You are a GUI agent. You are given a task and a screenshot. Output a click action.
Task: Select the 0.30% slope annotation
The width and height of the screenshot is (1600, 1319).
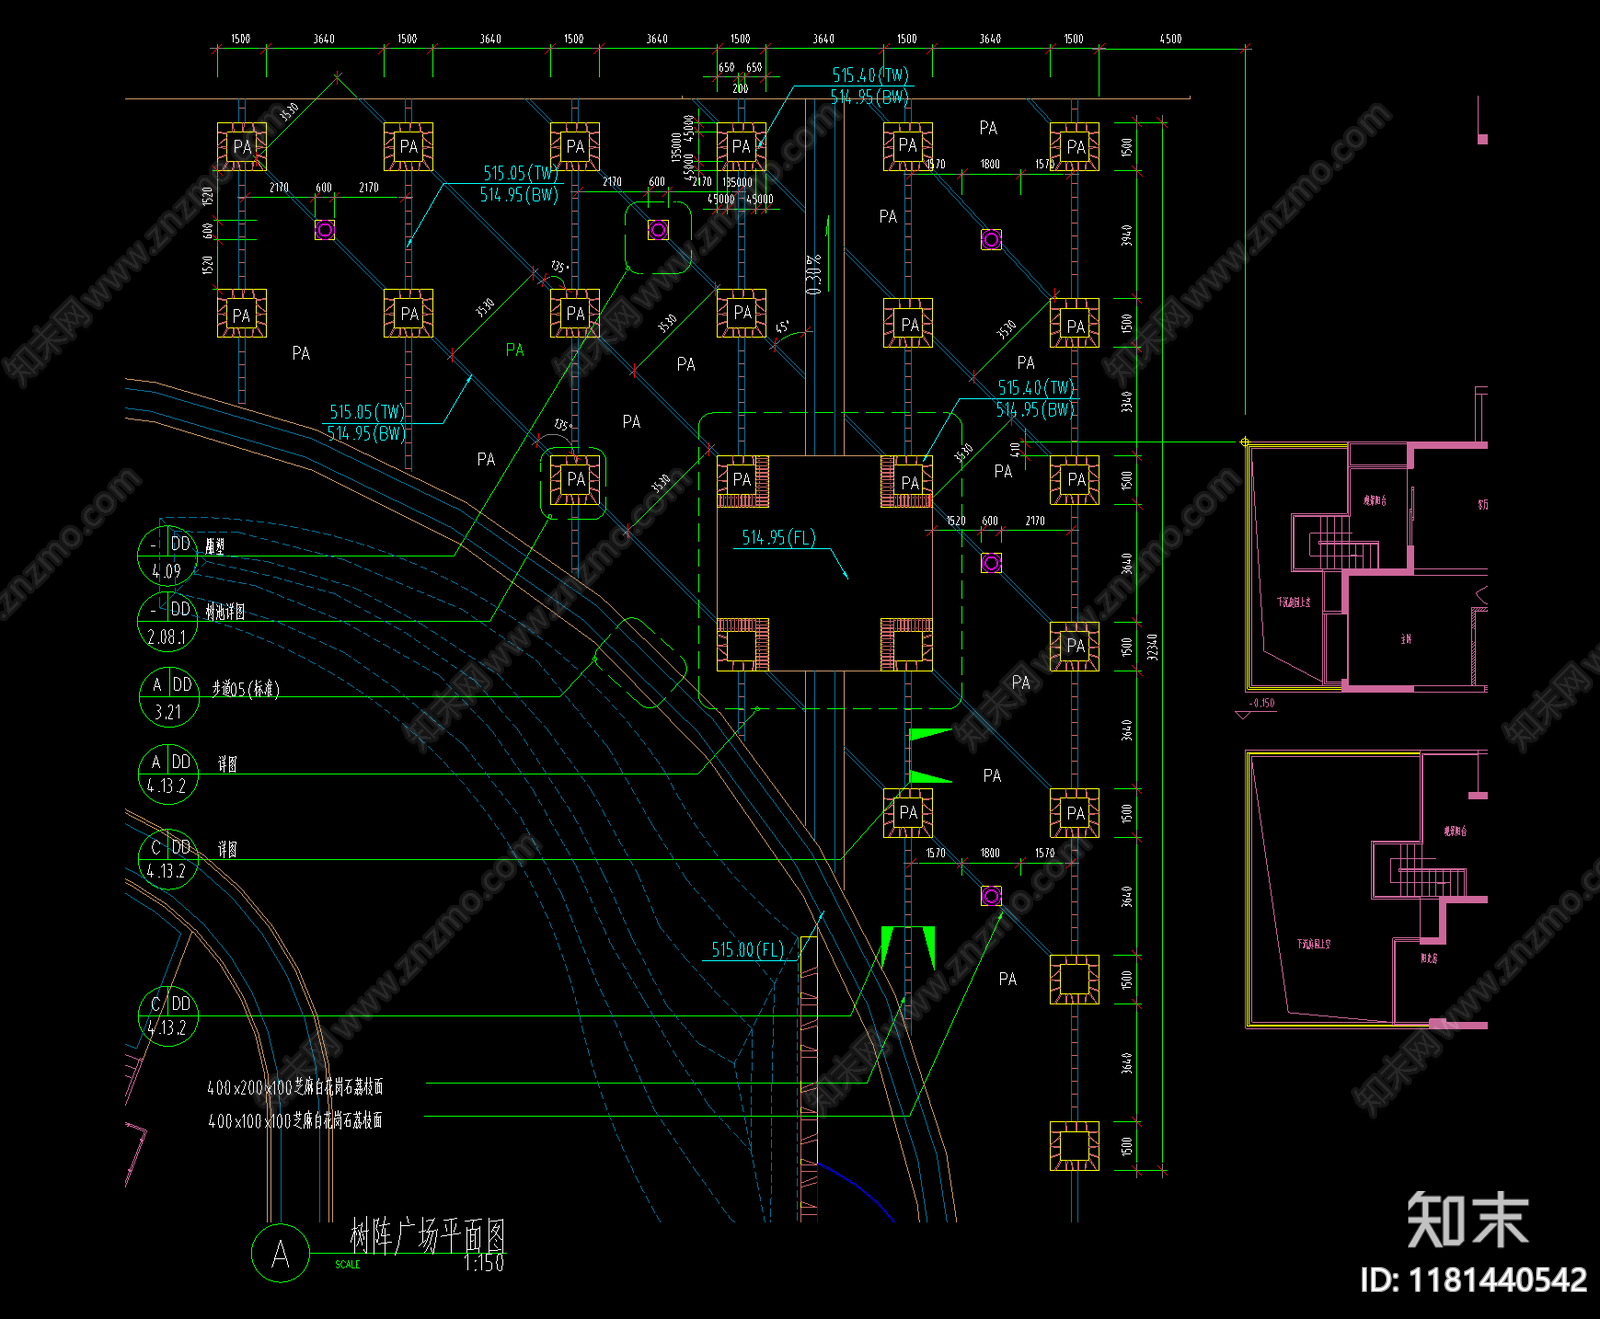click(814, 274)
